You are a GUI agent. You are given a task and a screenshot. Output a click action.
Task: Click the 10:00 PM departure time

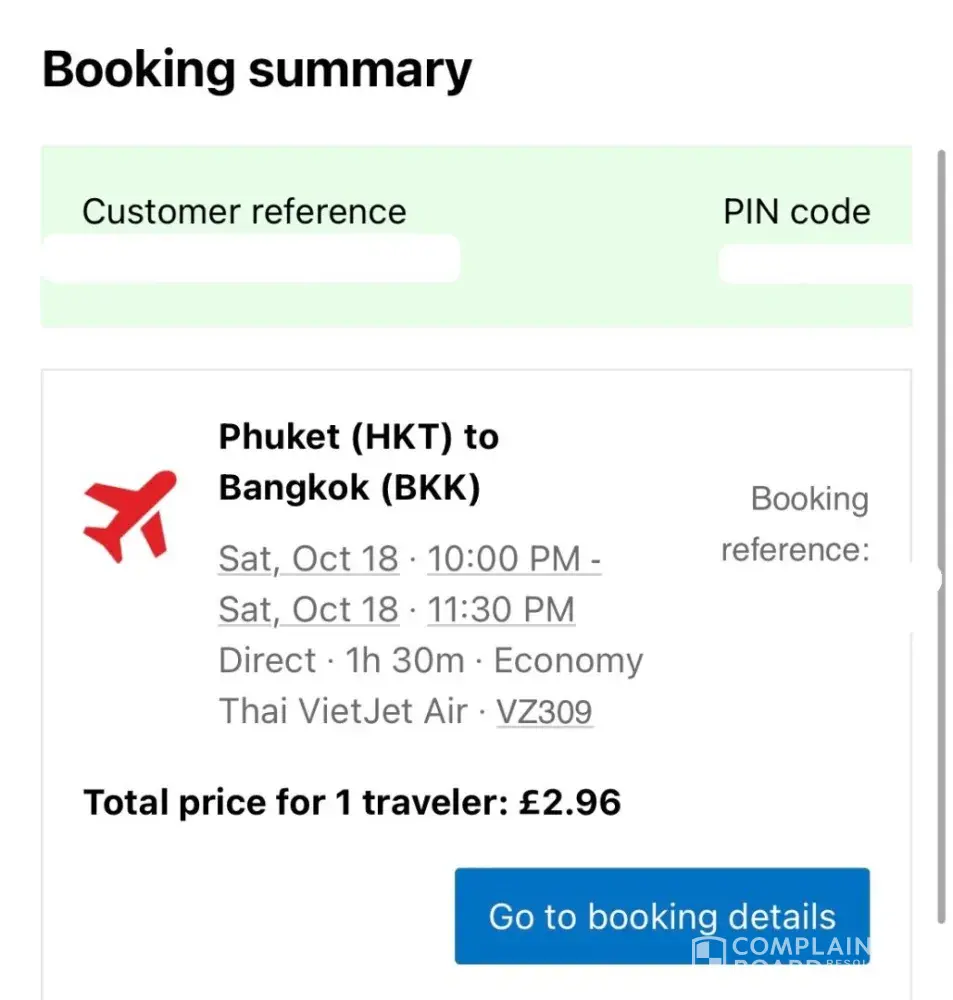coord(513,559)
